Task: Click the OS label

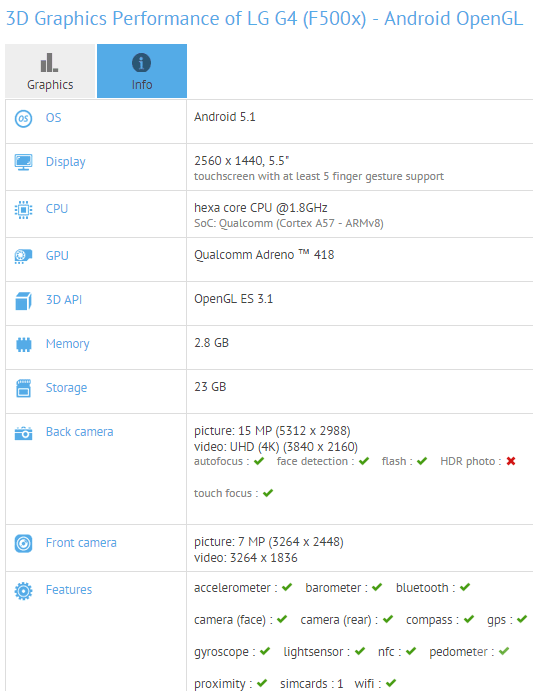Action: click(53, 118)
